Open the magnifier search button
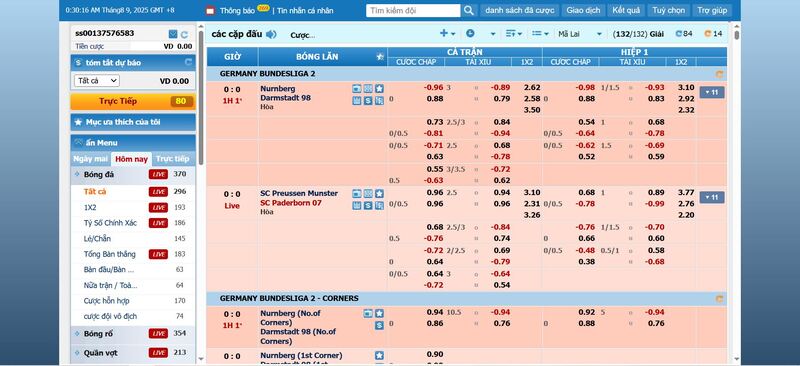The height and width of the screenshot is (366, 800). (468, 10)
